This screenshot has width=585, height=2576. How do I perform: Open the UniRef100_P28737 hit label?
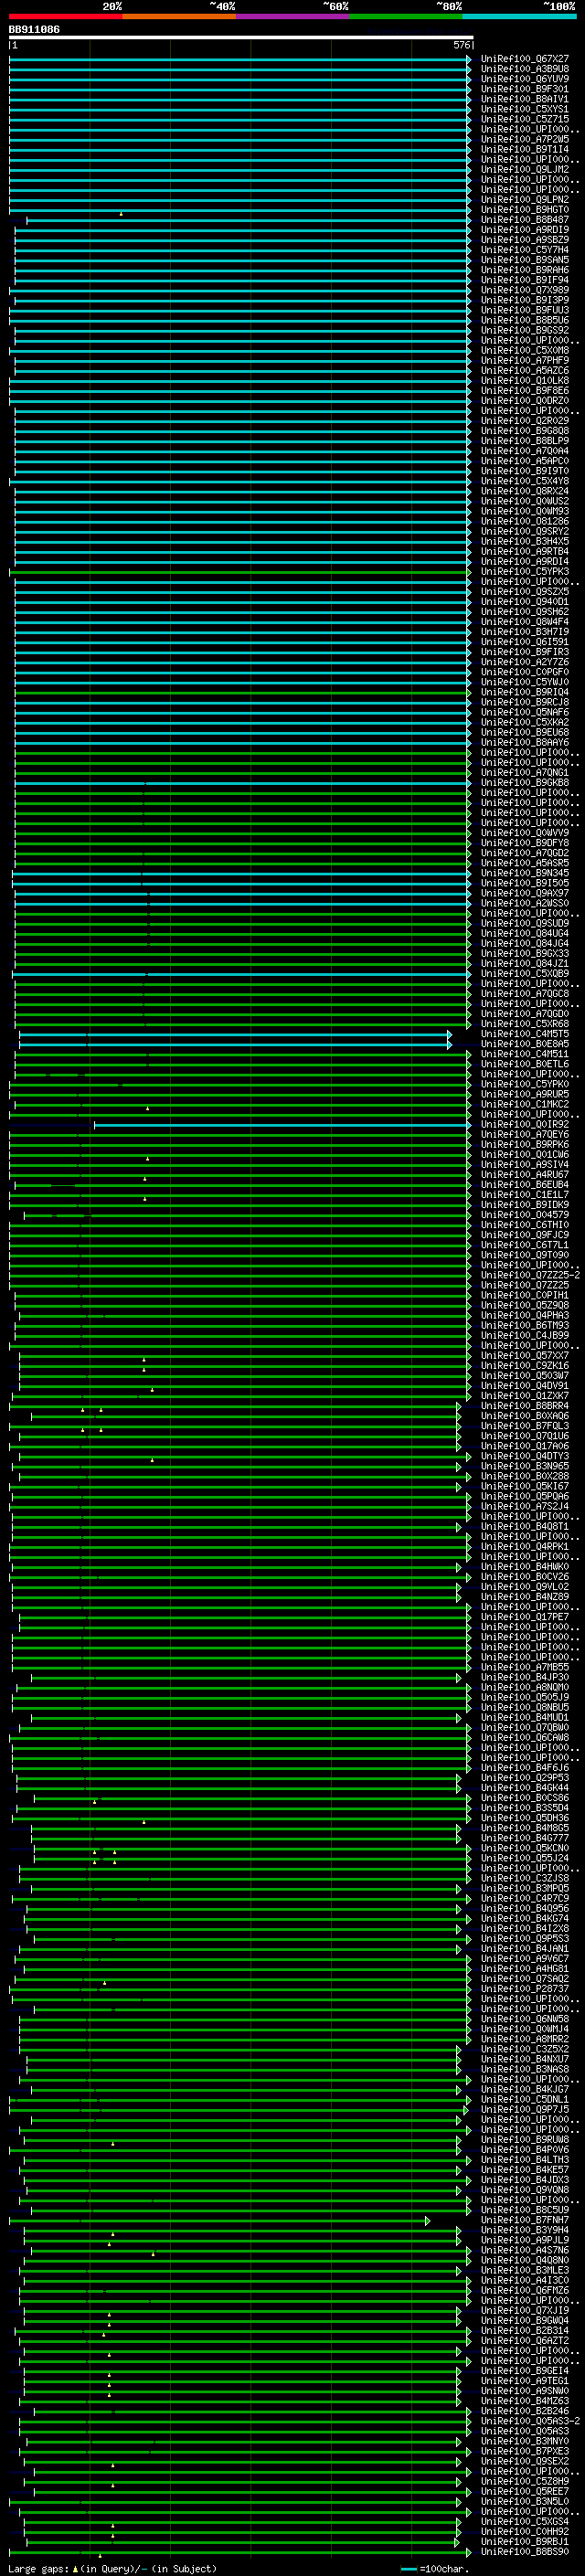coord(524,1989)
